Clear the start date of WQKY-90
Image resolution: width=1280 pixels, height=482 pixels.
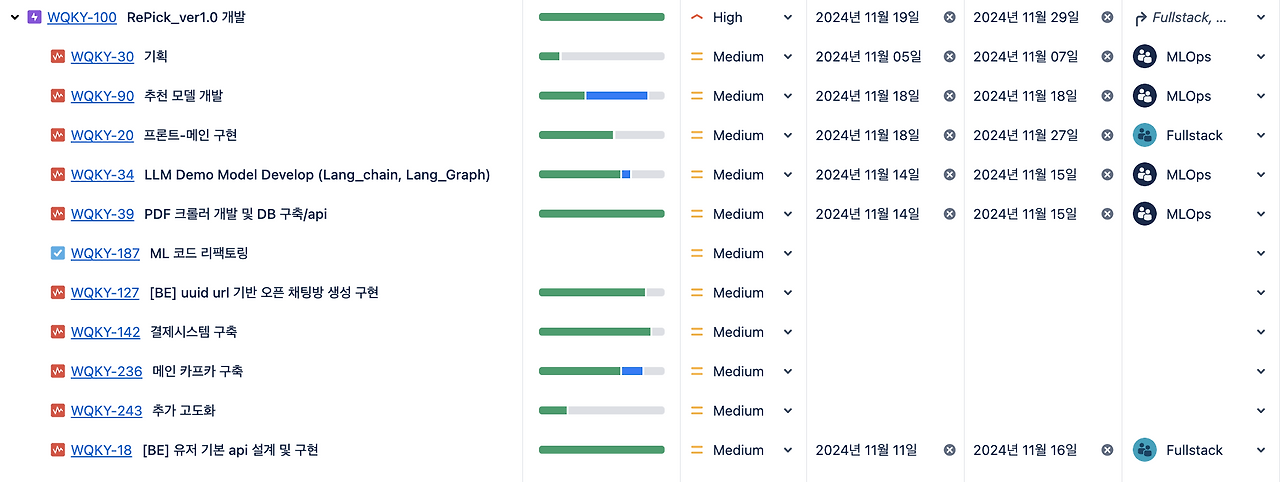point(949,96)
